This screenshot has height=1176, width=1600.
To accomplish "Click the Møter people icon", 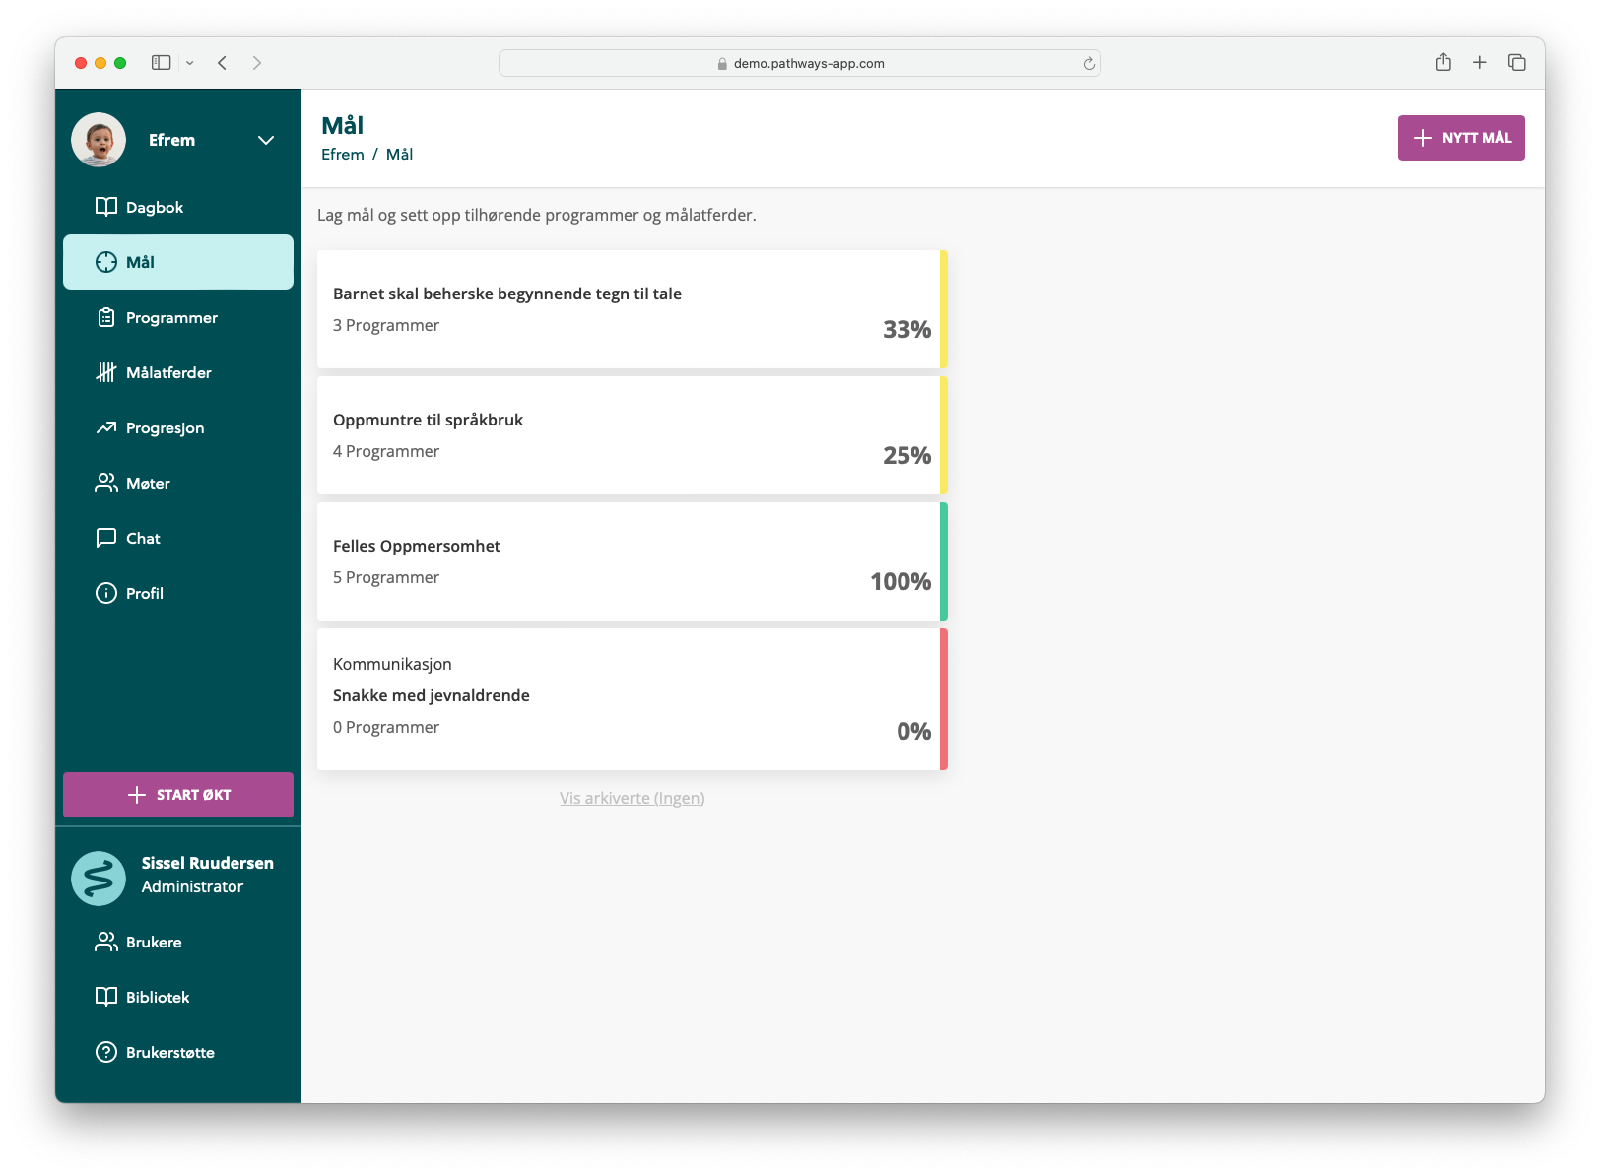I will click(x=106, y=483).
